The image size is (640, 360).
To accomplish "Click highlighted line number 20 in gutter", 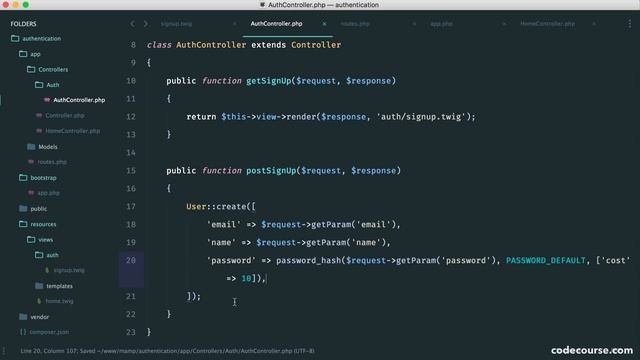I will click(131, 260).
